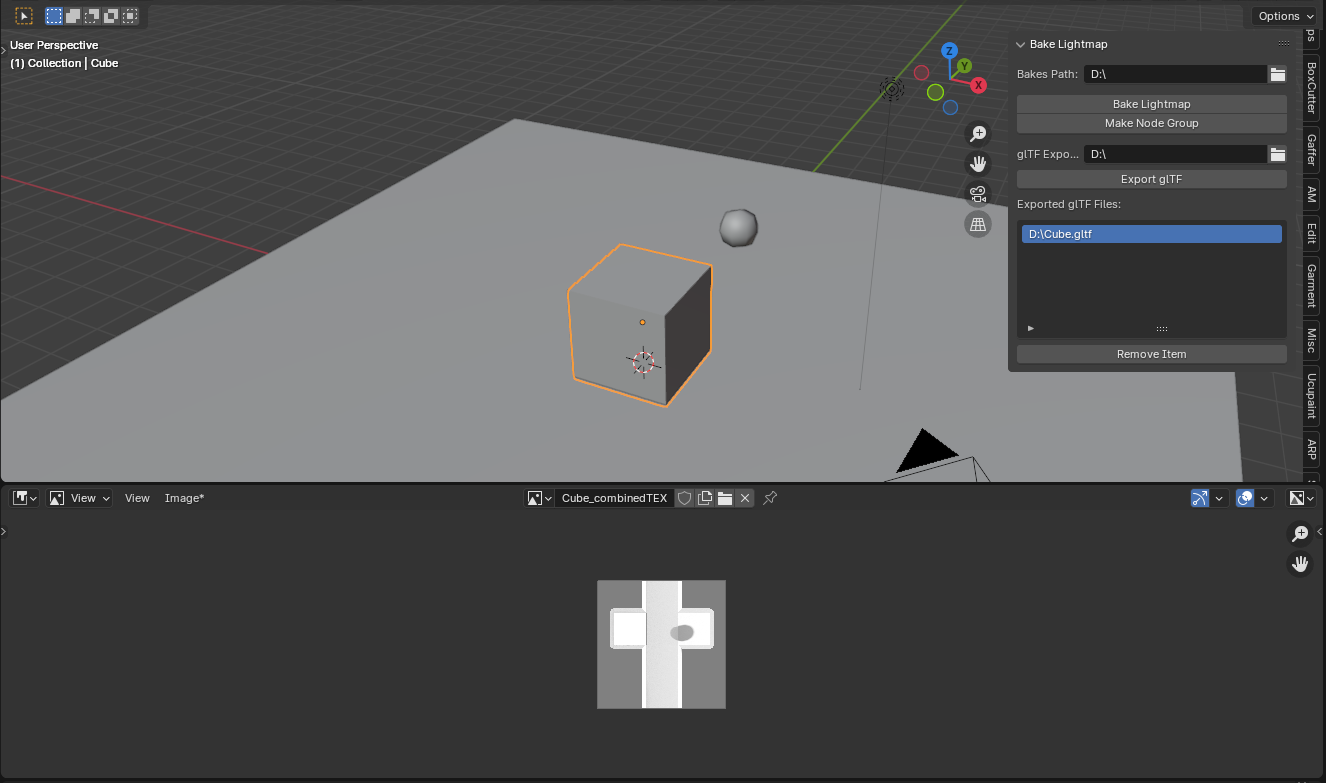Toggle fake user shield for Cube_combinedTEX
Screen dimensions: 1326x783
(x=685, y=498)
